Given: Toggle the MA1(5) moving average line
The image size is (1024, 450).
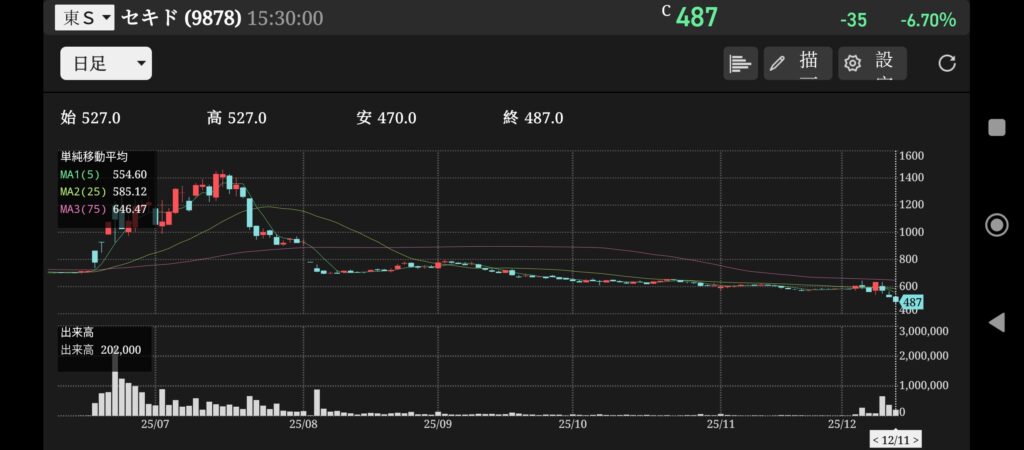Looking at the screenshot, I should tap(104, 174).
